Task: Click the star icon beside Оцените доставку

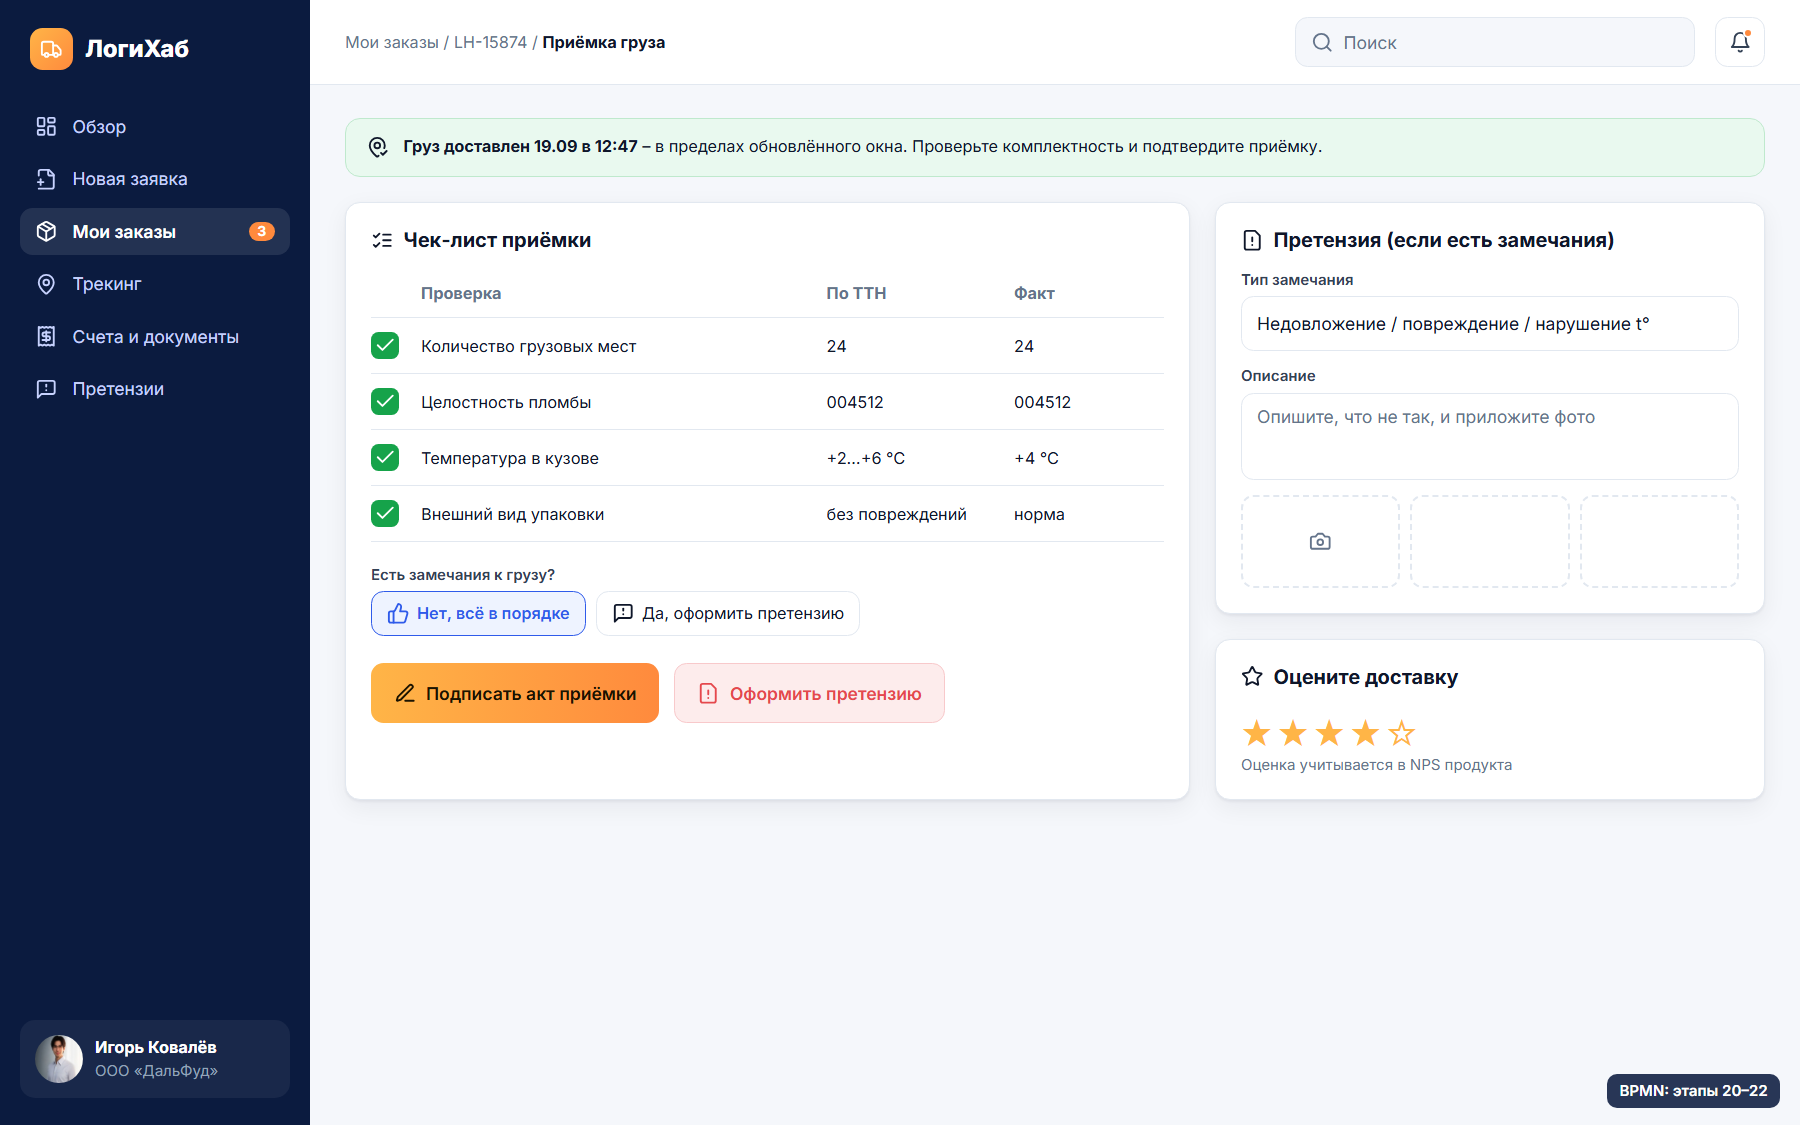Action: tap(1252, 677)
